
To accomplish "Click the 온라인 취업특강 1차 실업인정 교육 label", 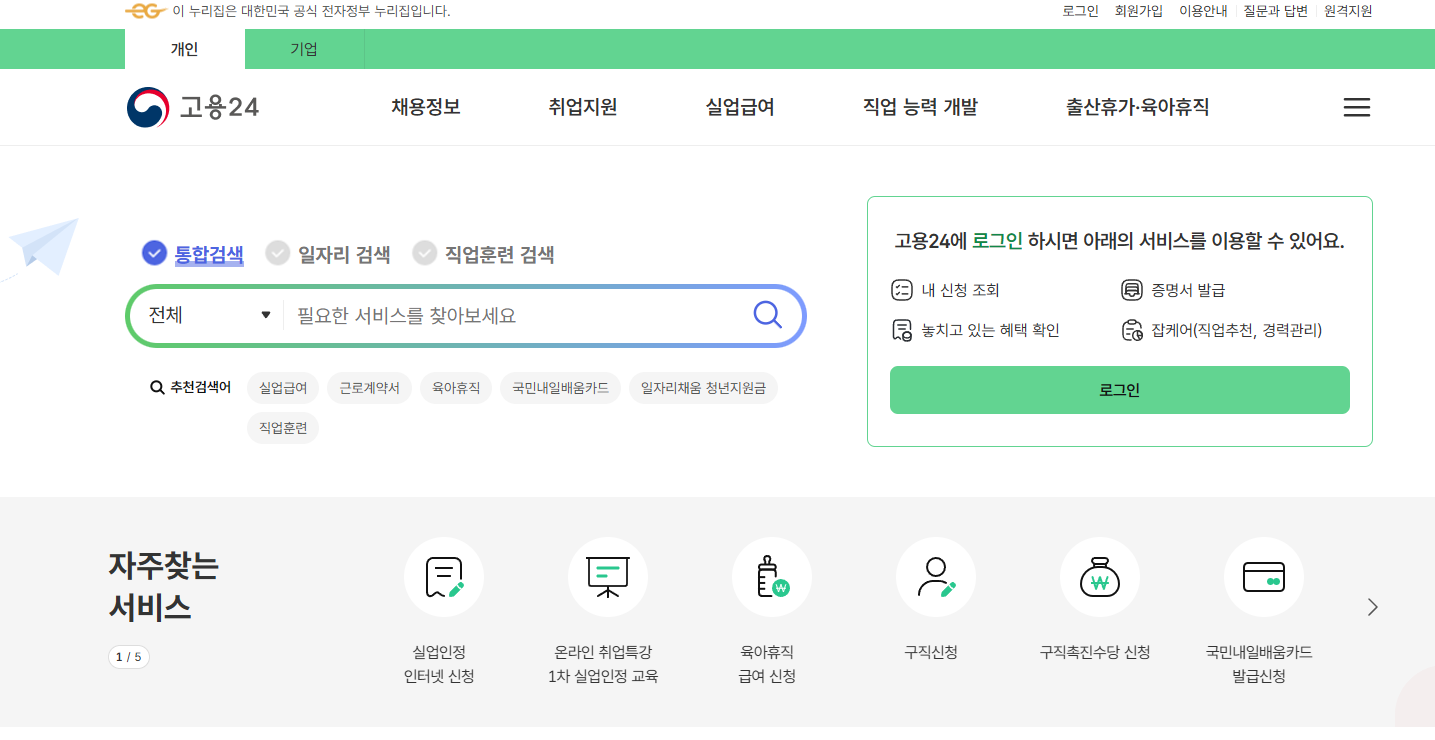I will tap(603, 664).
